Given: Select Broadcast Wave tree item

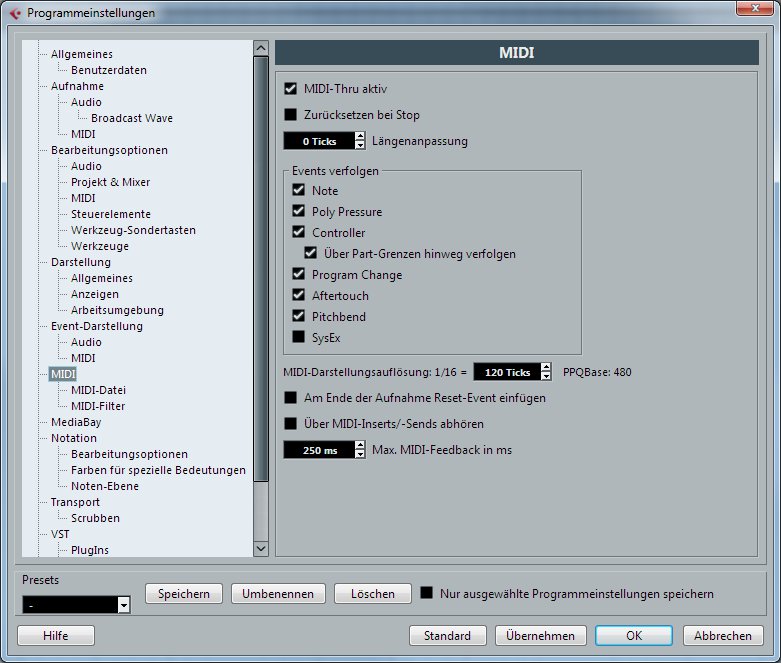Looking at the screenshot, I should point(132,118).
